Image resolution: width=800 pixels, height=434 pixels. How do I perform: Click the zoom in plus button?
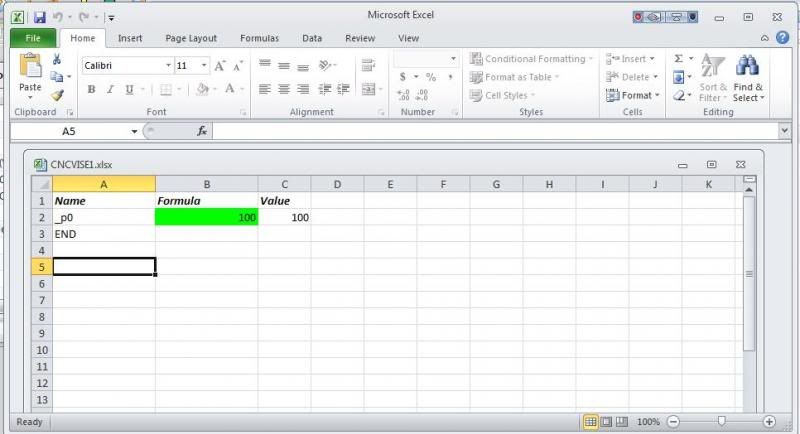point(769,422)
